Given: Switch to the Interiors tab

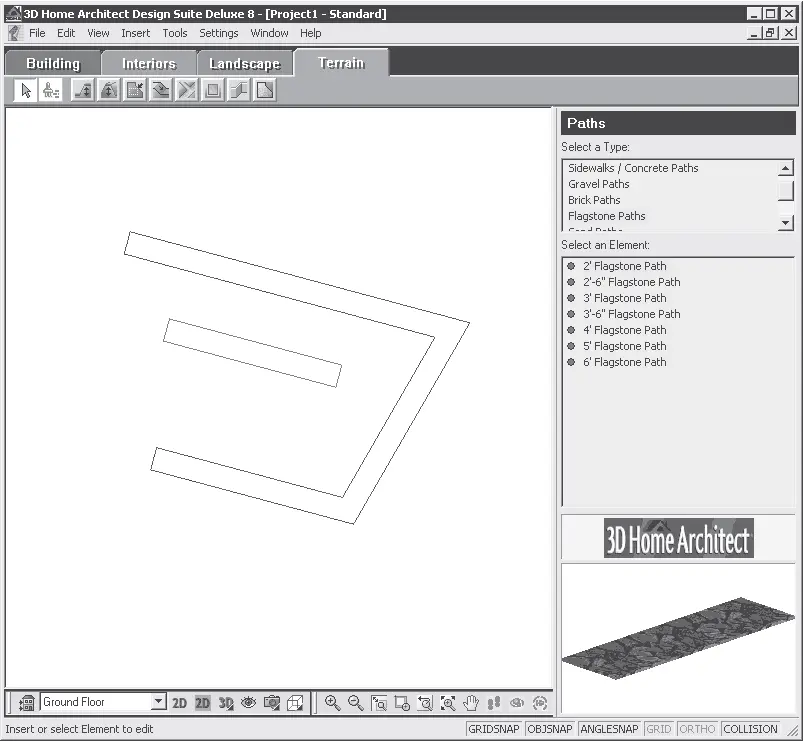Looking at the screenshot, I should (149, 63).
